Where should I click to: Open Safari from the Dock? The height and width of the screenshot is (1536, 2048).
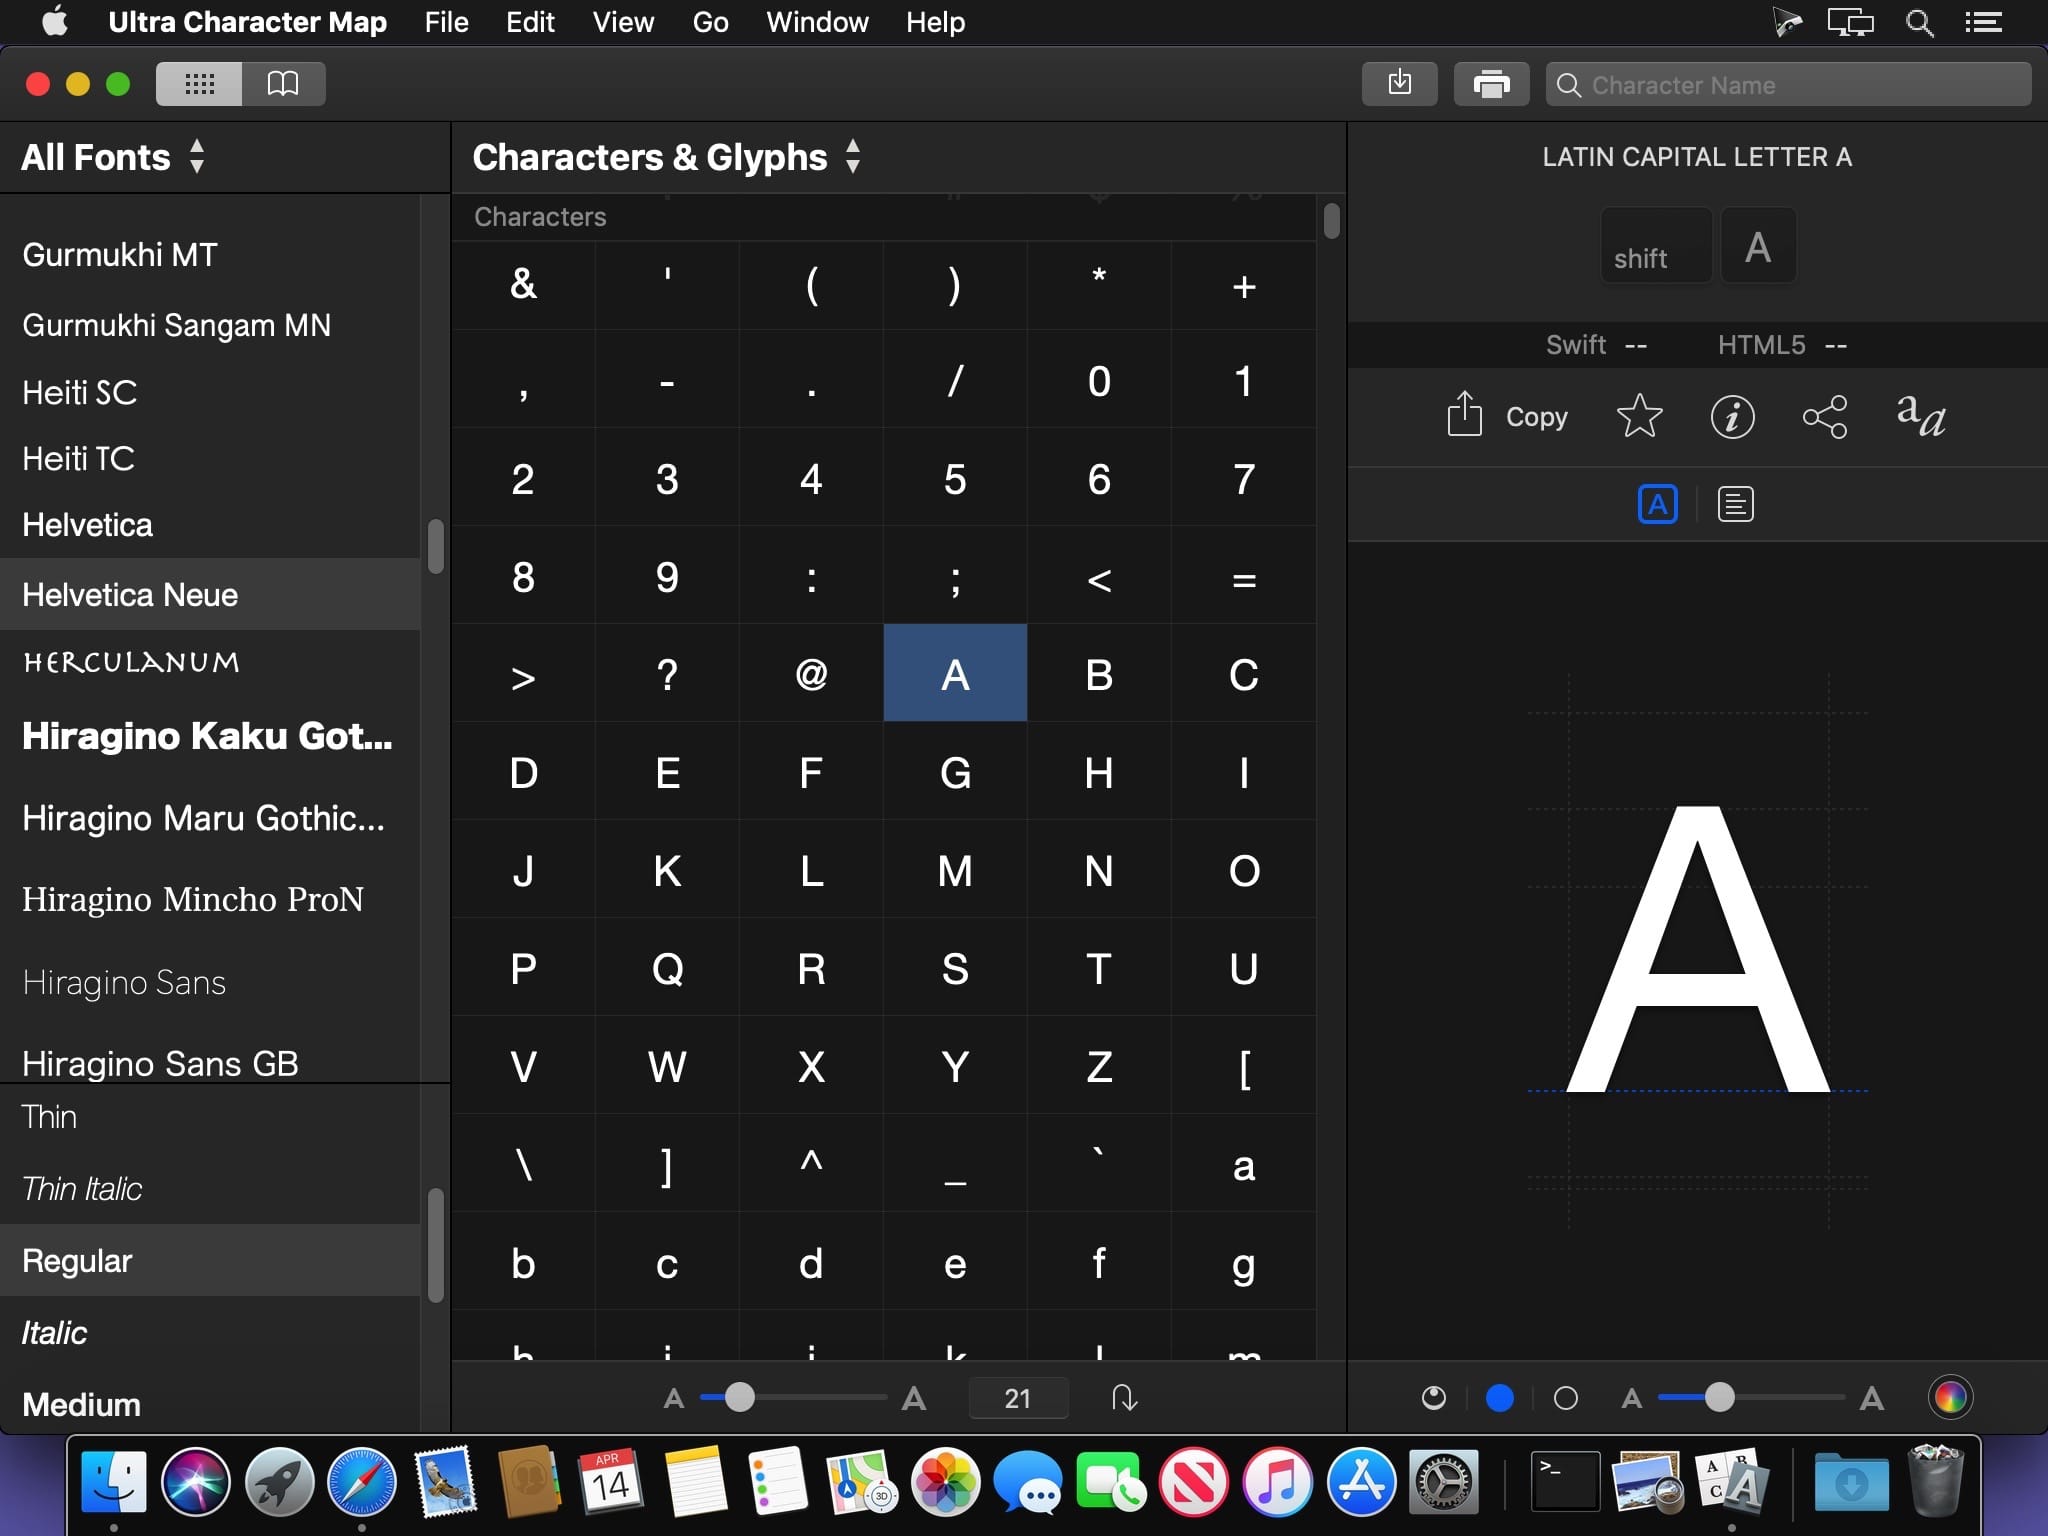(362, 1482)
